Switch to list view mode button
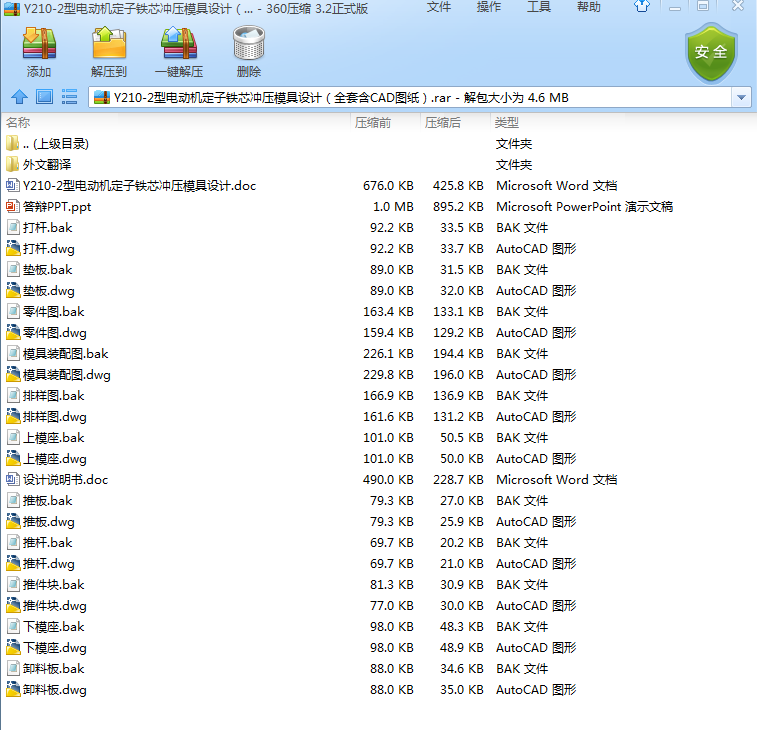This screenshot has height=730, width=757. click(70, 97)
